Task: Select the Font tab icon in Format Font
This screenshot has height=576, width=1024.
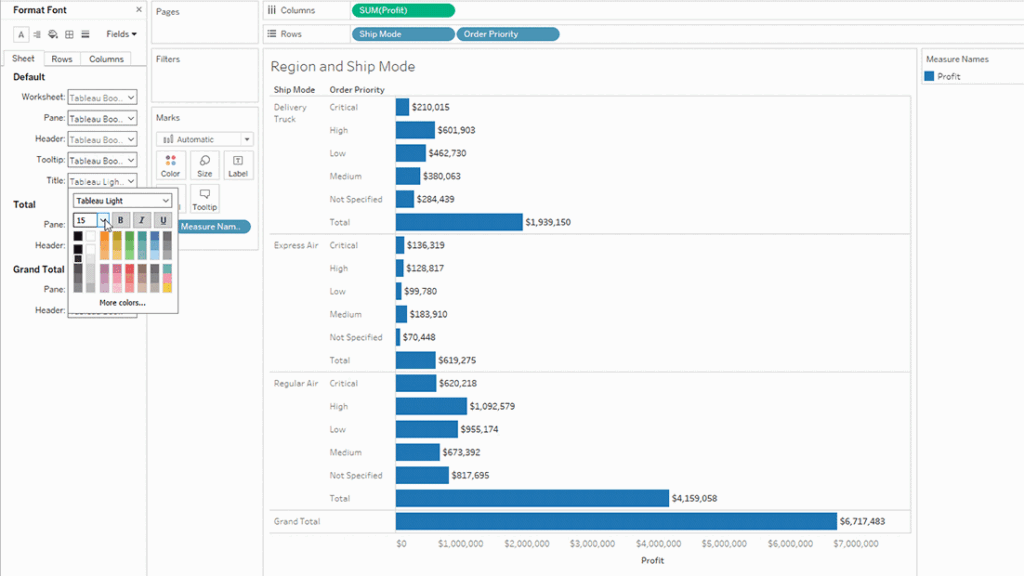Action: pos(21,34)
